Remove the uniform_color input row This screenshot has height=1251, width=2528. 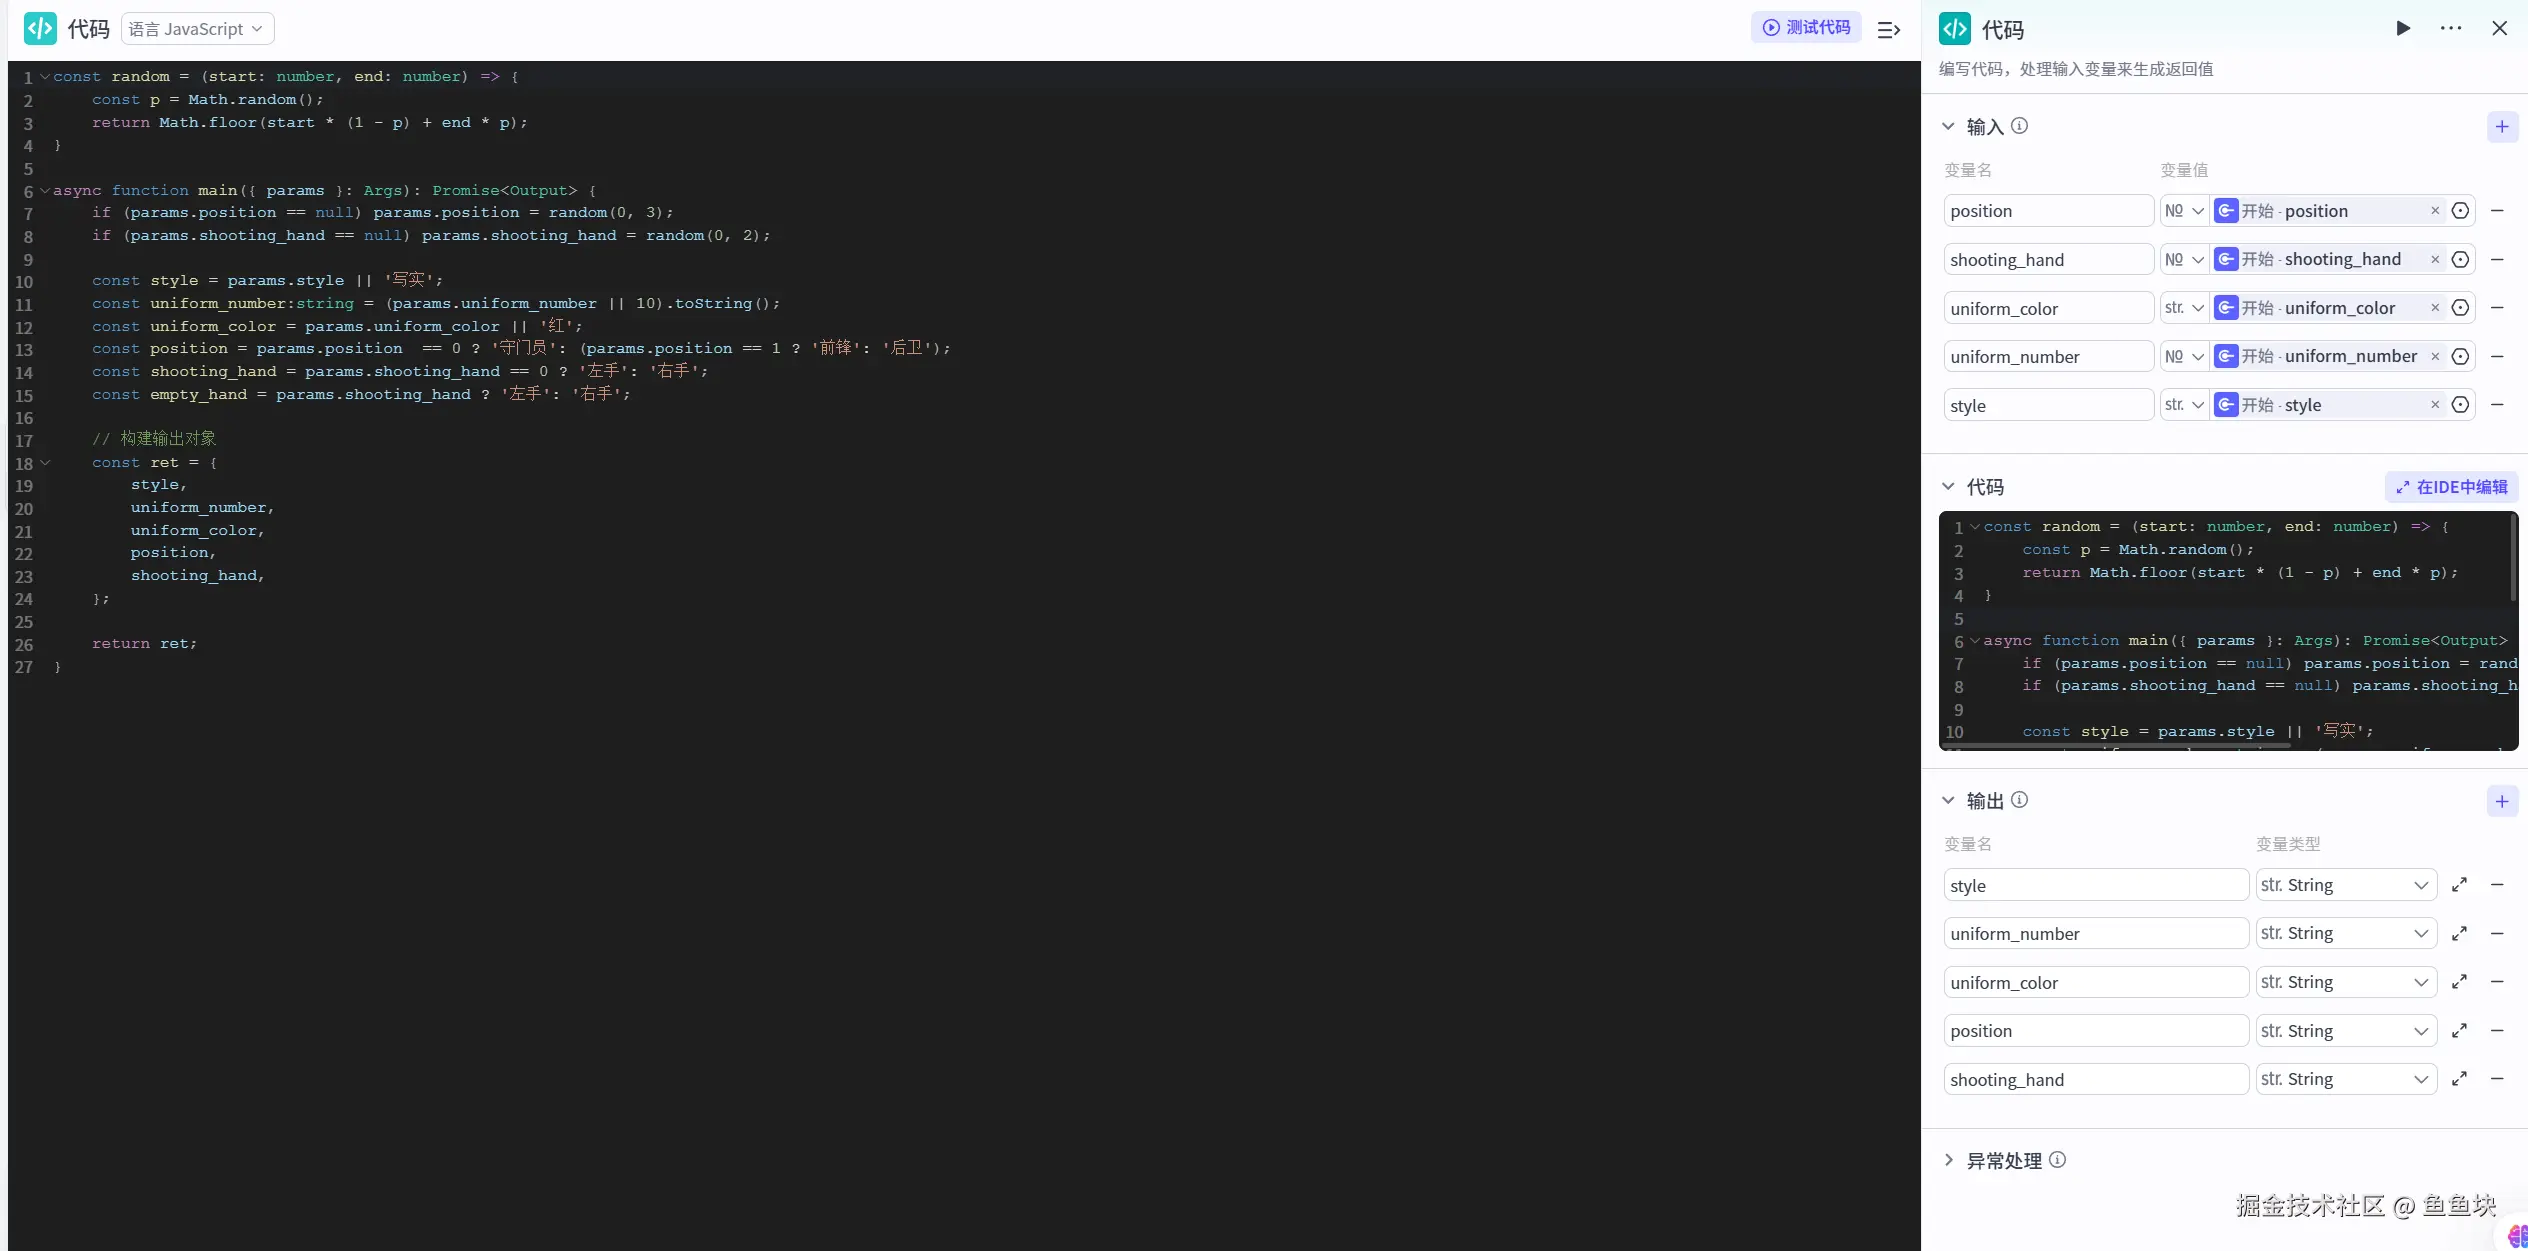[x=2497, y=308]
